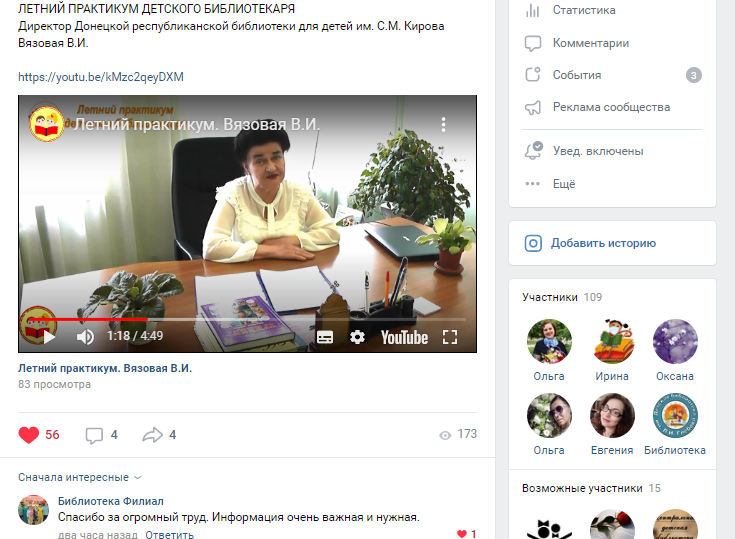Toggle video subtitles icon
This screenshot has width=735, height=539.
tap(325, 337)
